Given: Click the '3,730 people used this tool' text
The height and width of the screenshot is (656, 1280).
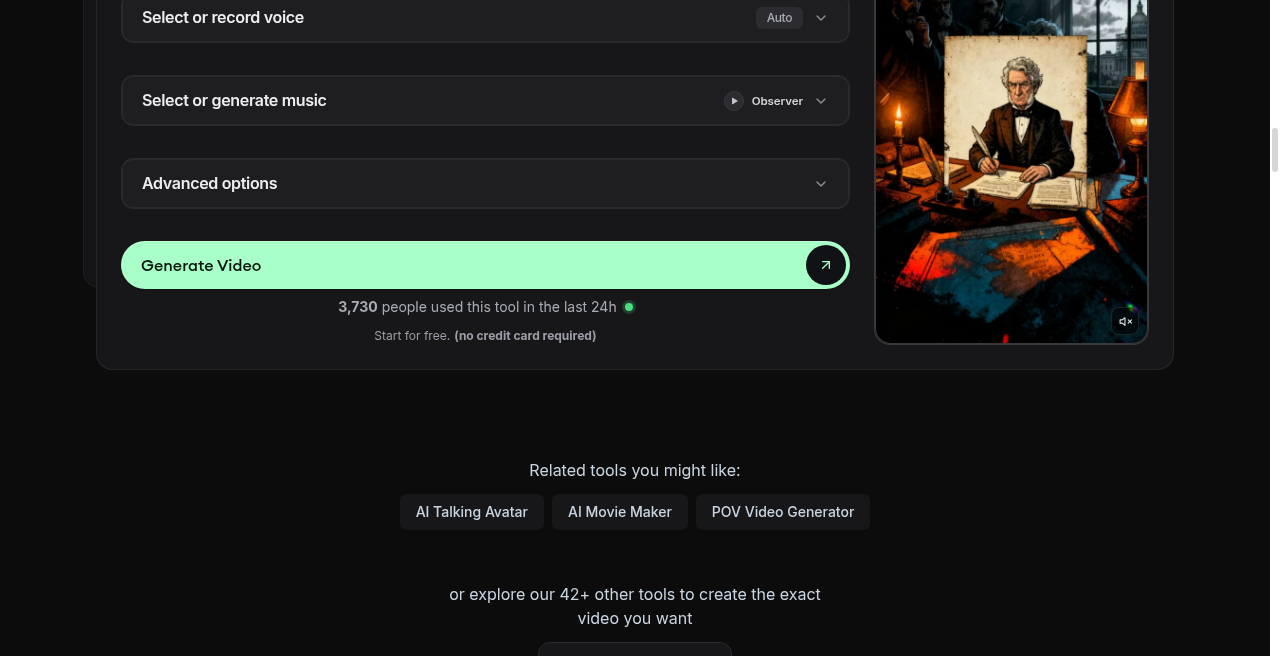Looking at the screenshot, I should tap(477, 307).
